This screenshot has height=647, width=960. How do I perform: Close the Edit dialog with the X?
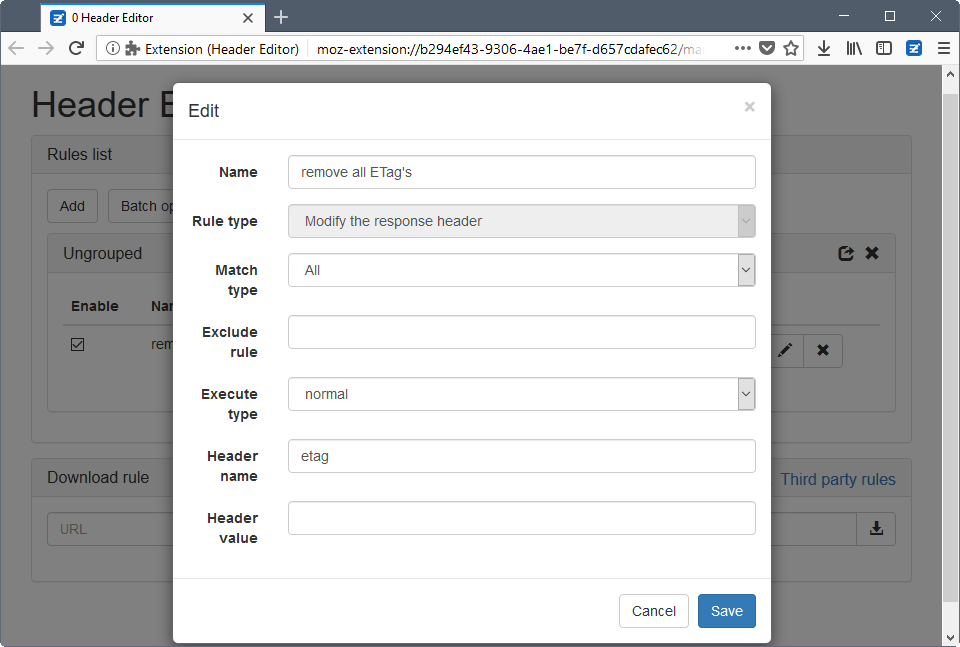coord(749,107)
